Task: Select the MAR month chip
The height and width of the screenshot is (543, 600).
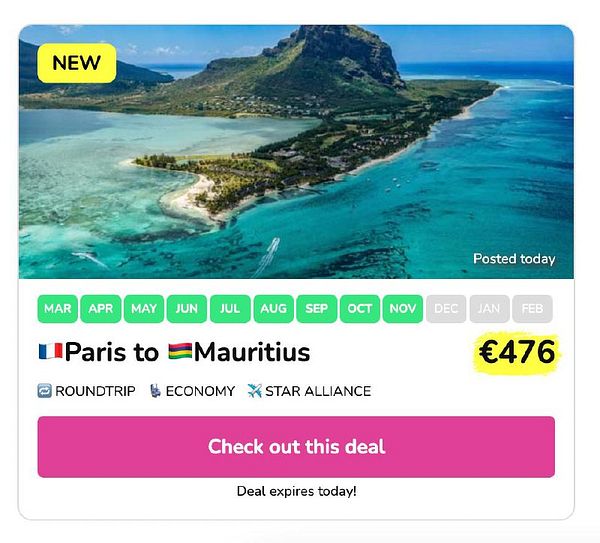Action: pos(57,308)
